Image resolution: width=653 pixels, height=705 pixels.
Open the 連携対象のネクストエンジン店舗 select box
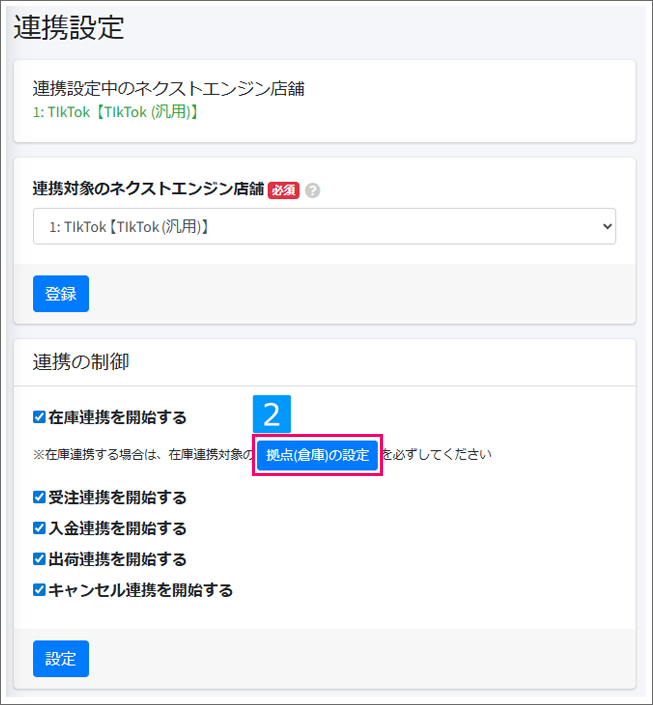point(324,226)
